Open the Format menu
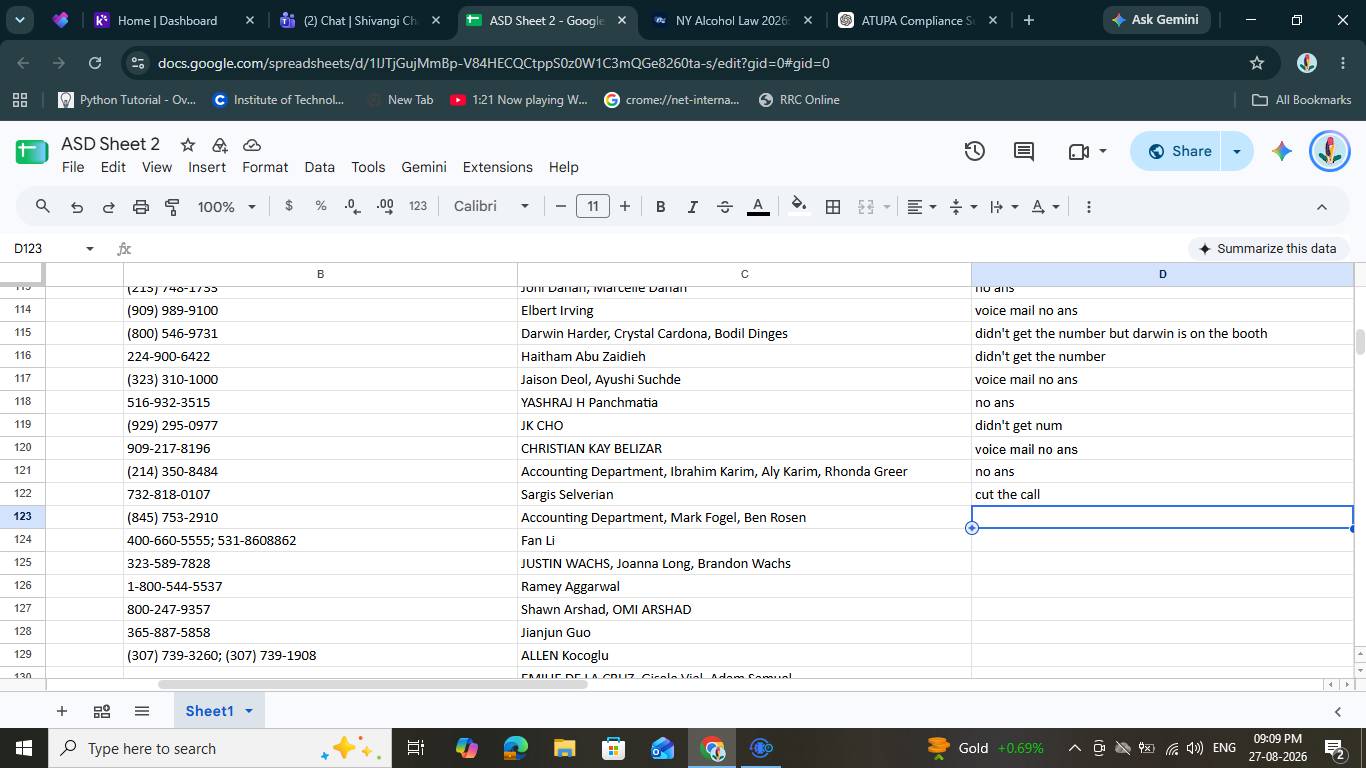 [265, 167]
